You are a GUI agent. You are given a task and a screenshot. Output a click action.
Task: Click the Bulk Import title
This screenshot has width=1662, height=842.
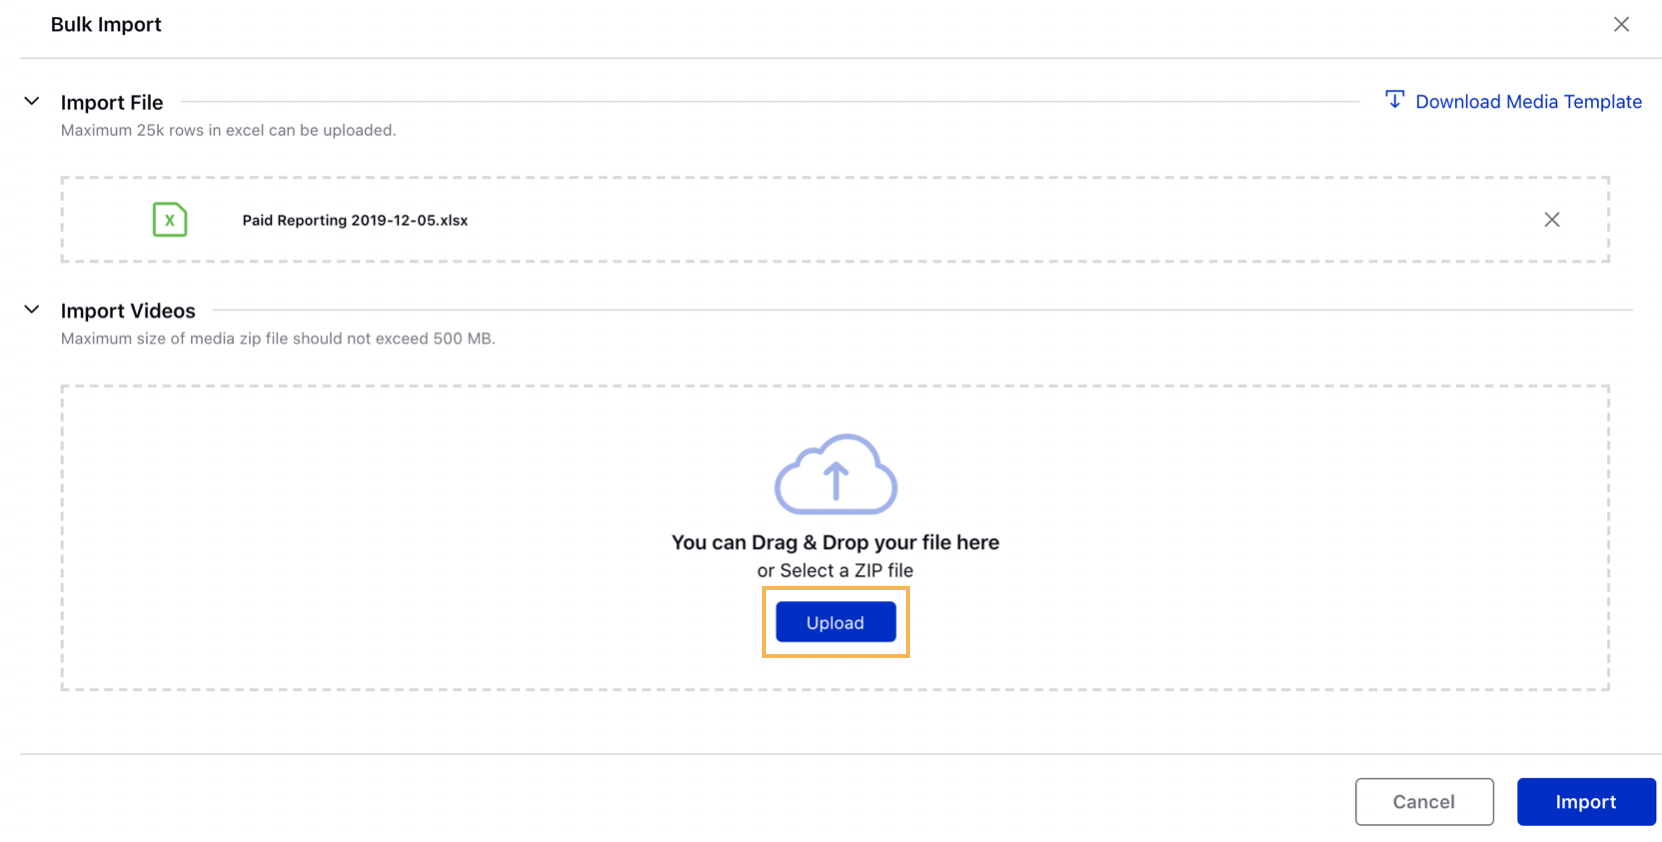[x=106, y=24]
